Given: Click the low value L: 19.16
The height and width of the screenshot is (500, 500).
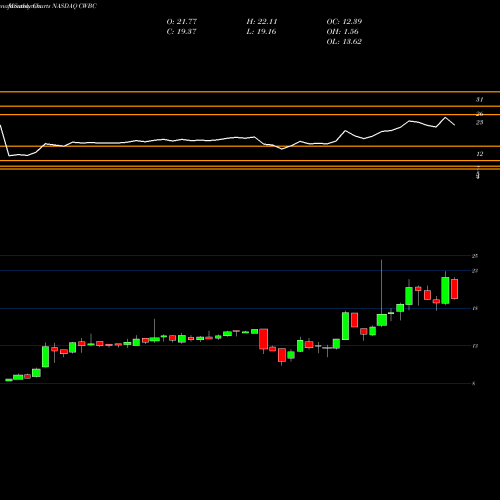Looking at the screenshot, I should pyautogui.click(x=261, y=31).
